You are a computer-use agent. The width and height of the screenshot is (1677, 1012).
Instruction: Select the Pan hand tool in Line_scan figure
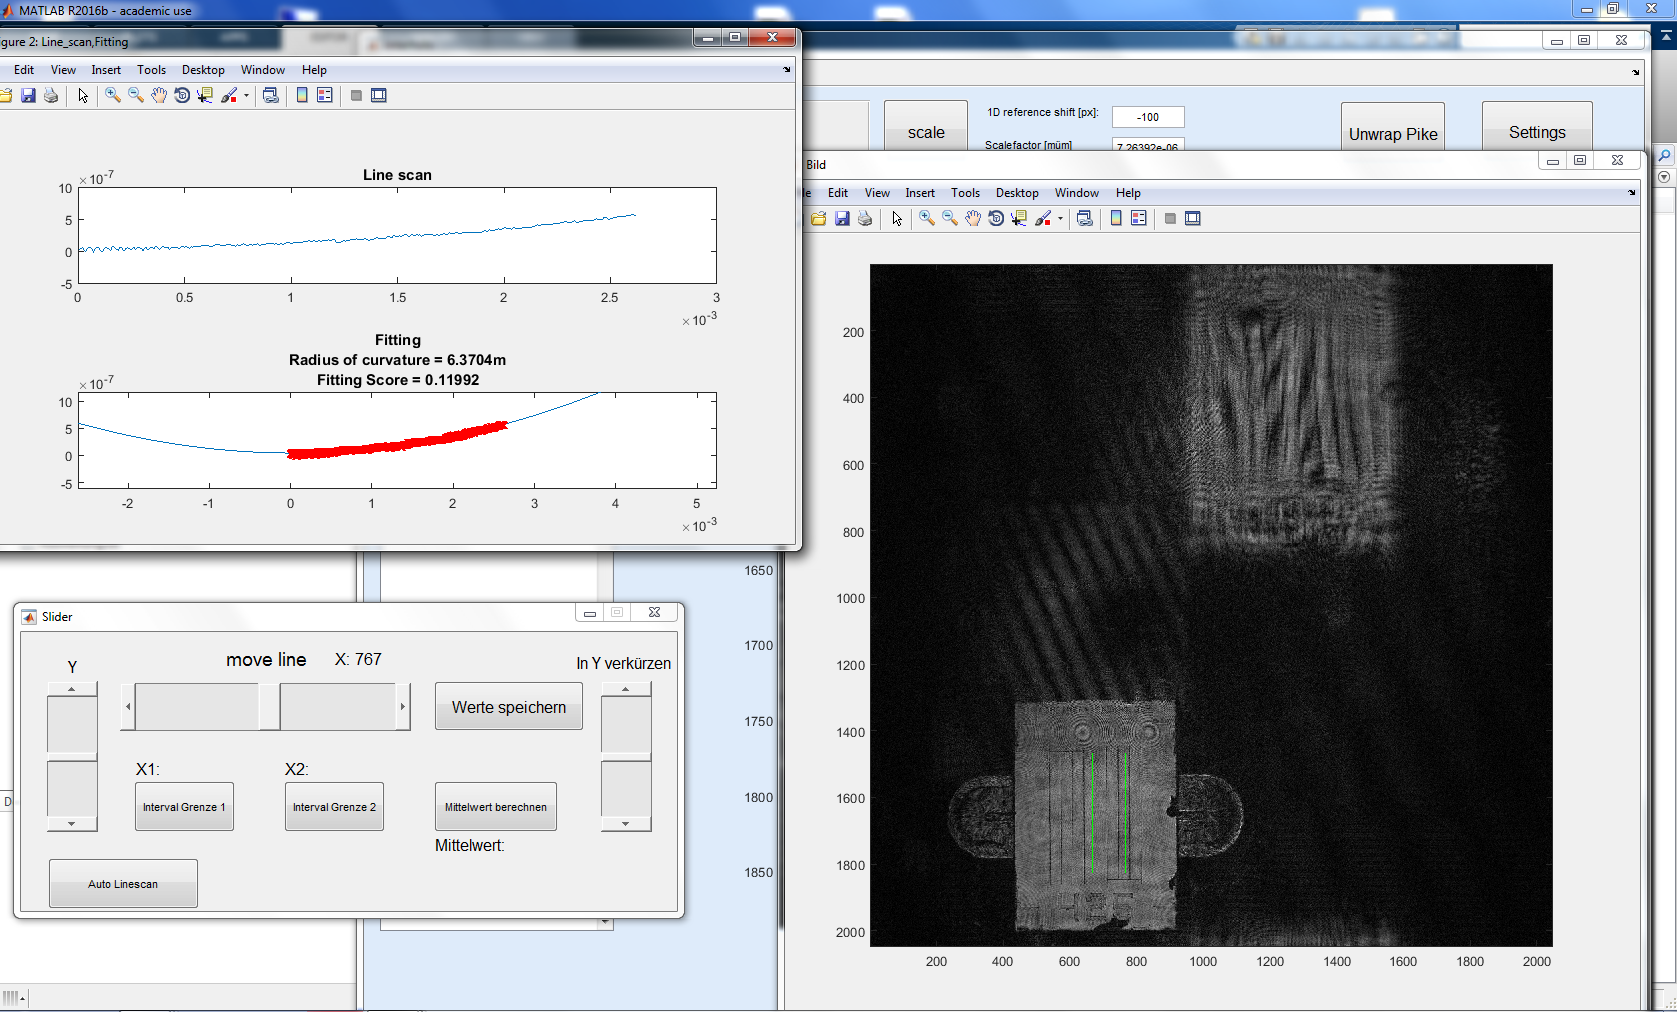click(159, 95)
